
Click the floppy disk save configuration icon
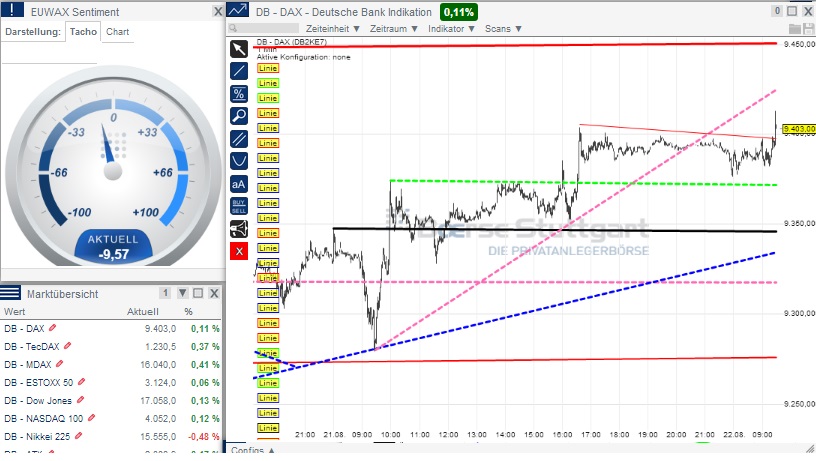click(x=808, y=29)
